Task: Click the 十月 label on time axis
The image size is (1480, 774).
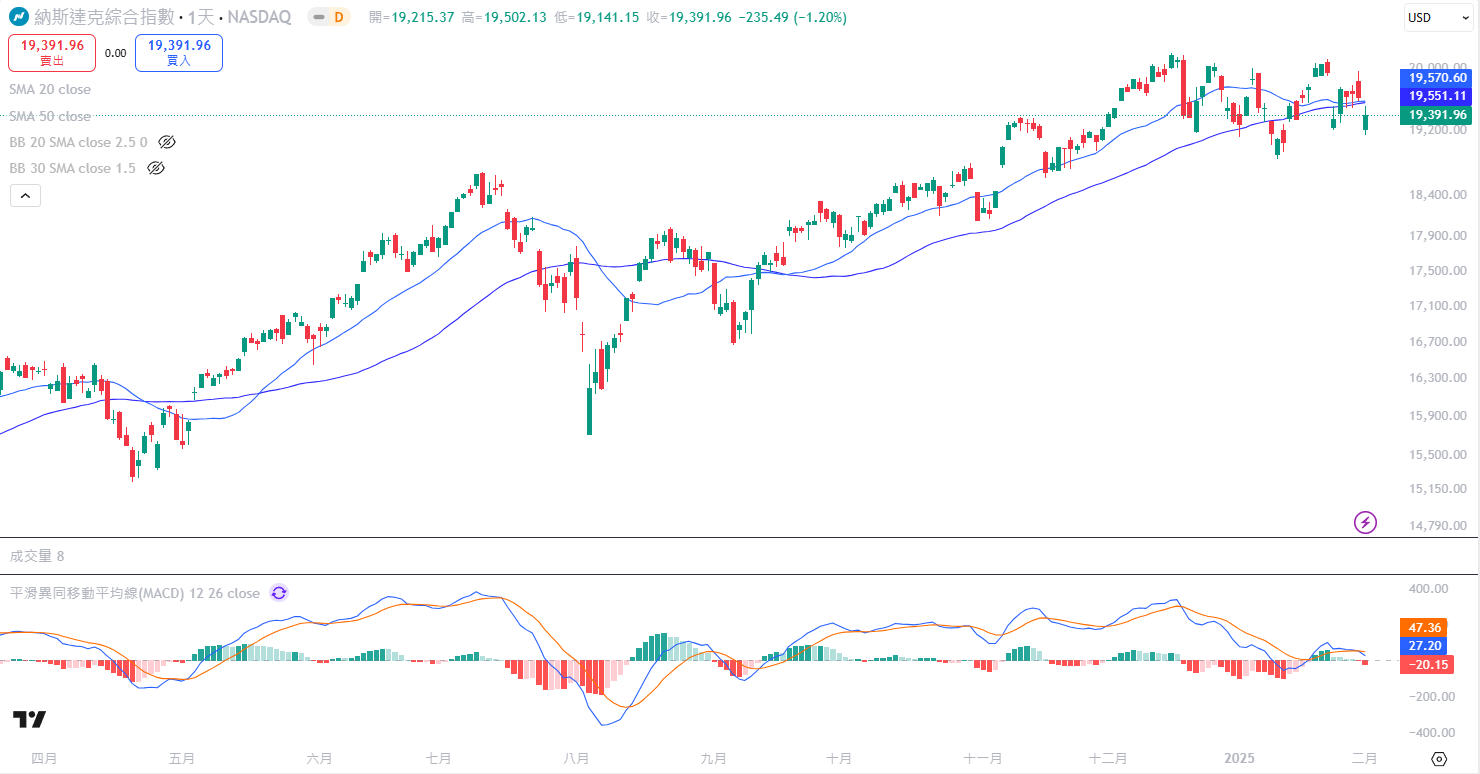Action: pos(840,759)
